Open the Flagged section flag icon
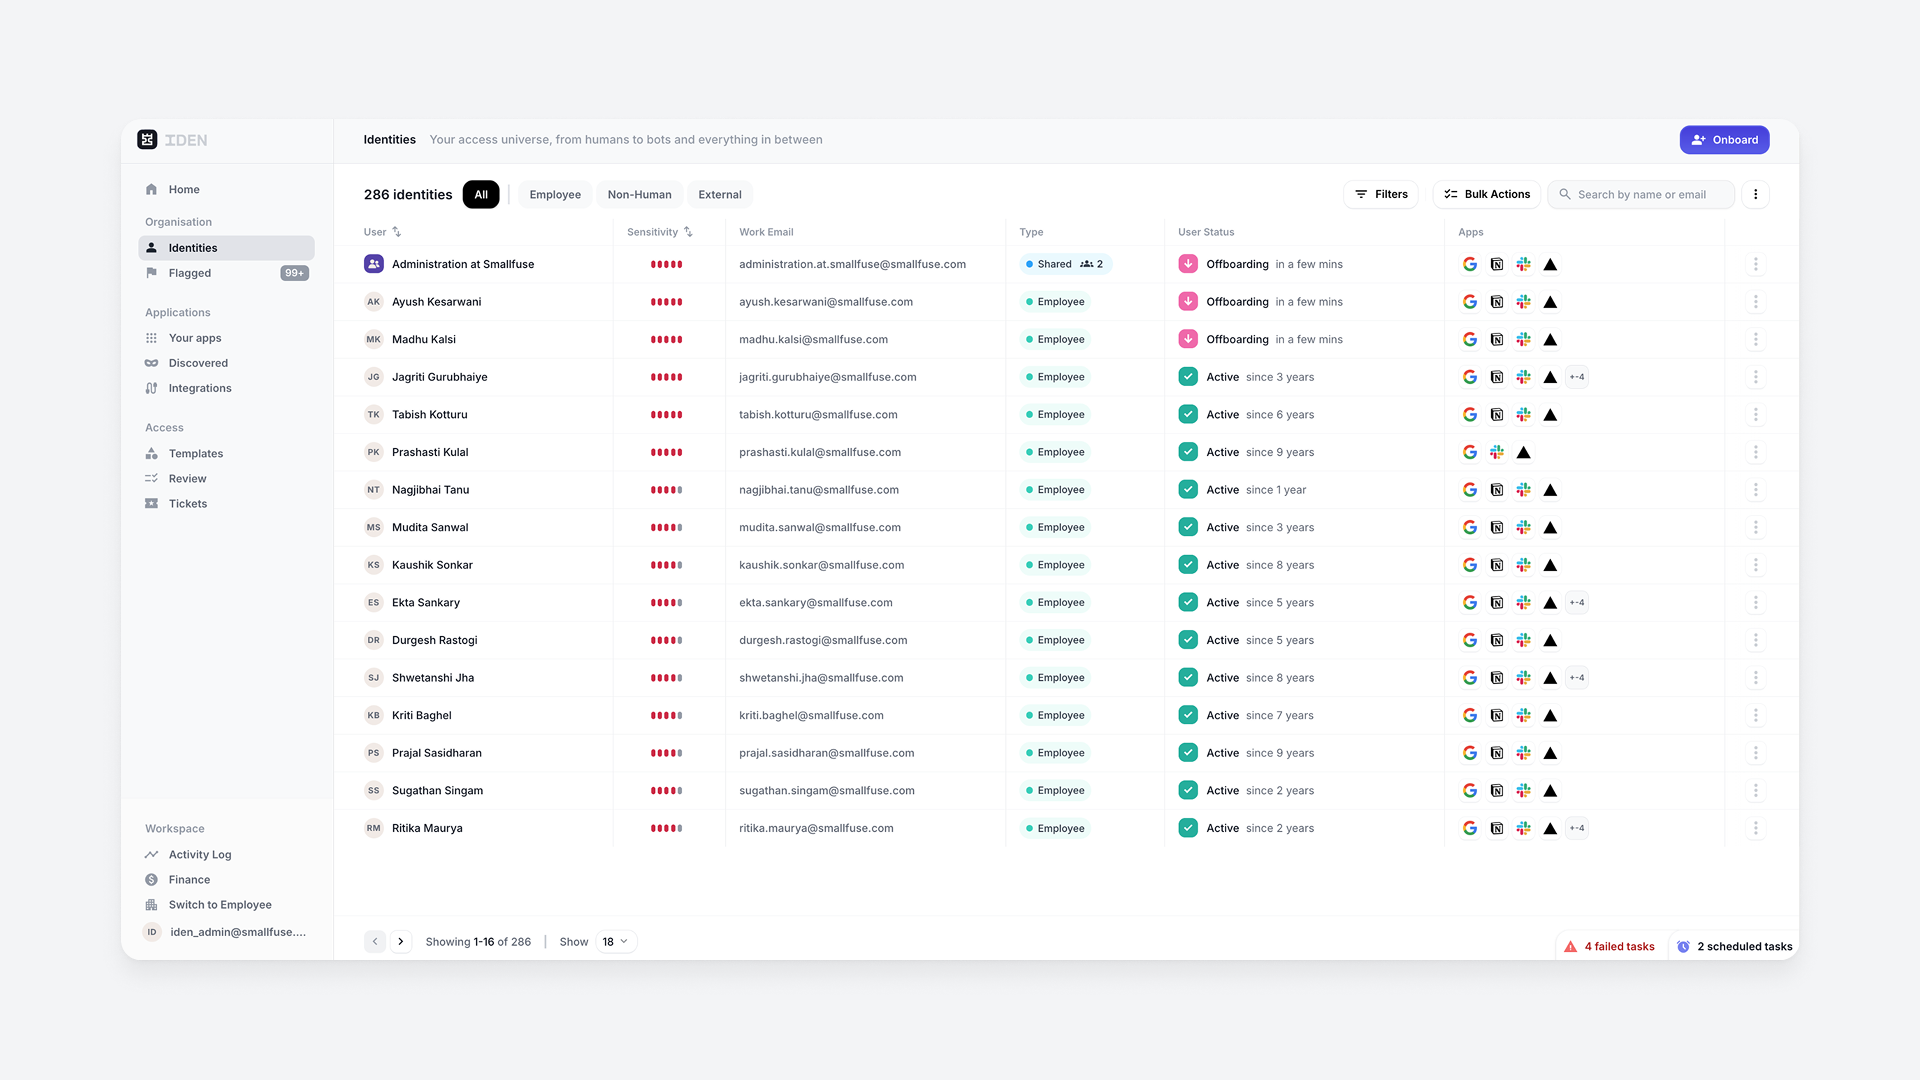This screenshot has width=1920, height=1080. 152,273
